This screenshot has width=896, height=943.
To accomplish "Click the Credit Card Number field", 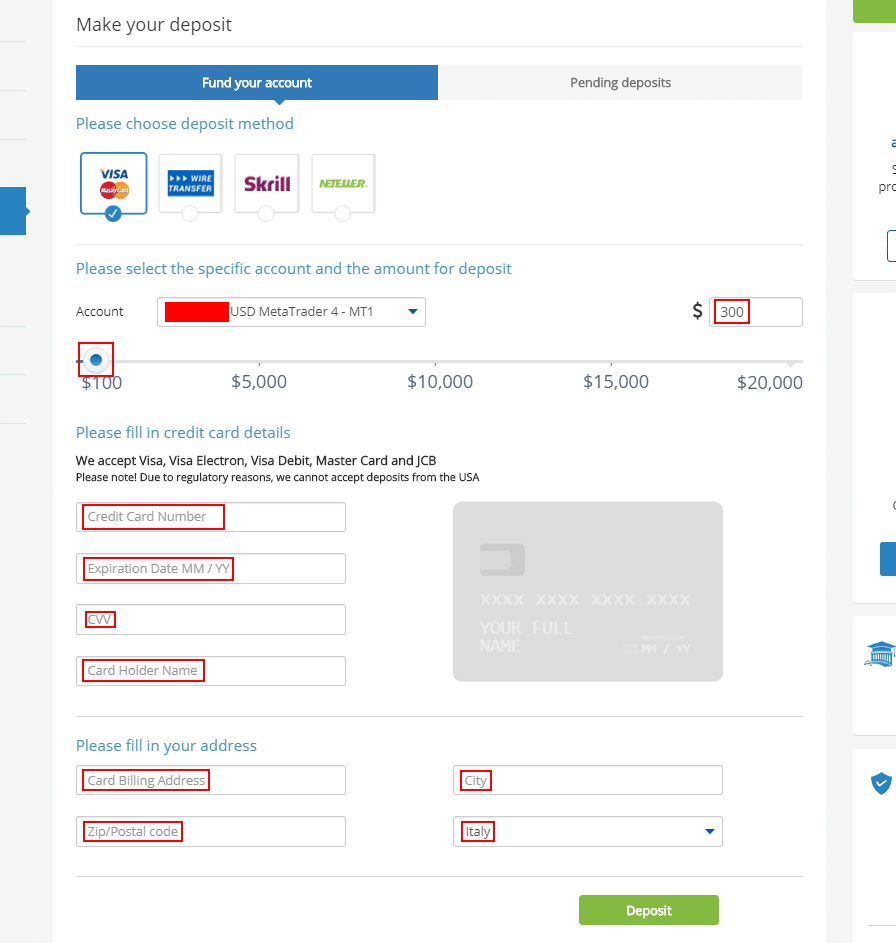I will click(x=211, y=517).
